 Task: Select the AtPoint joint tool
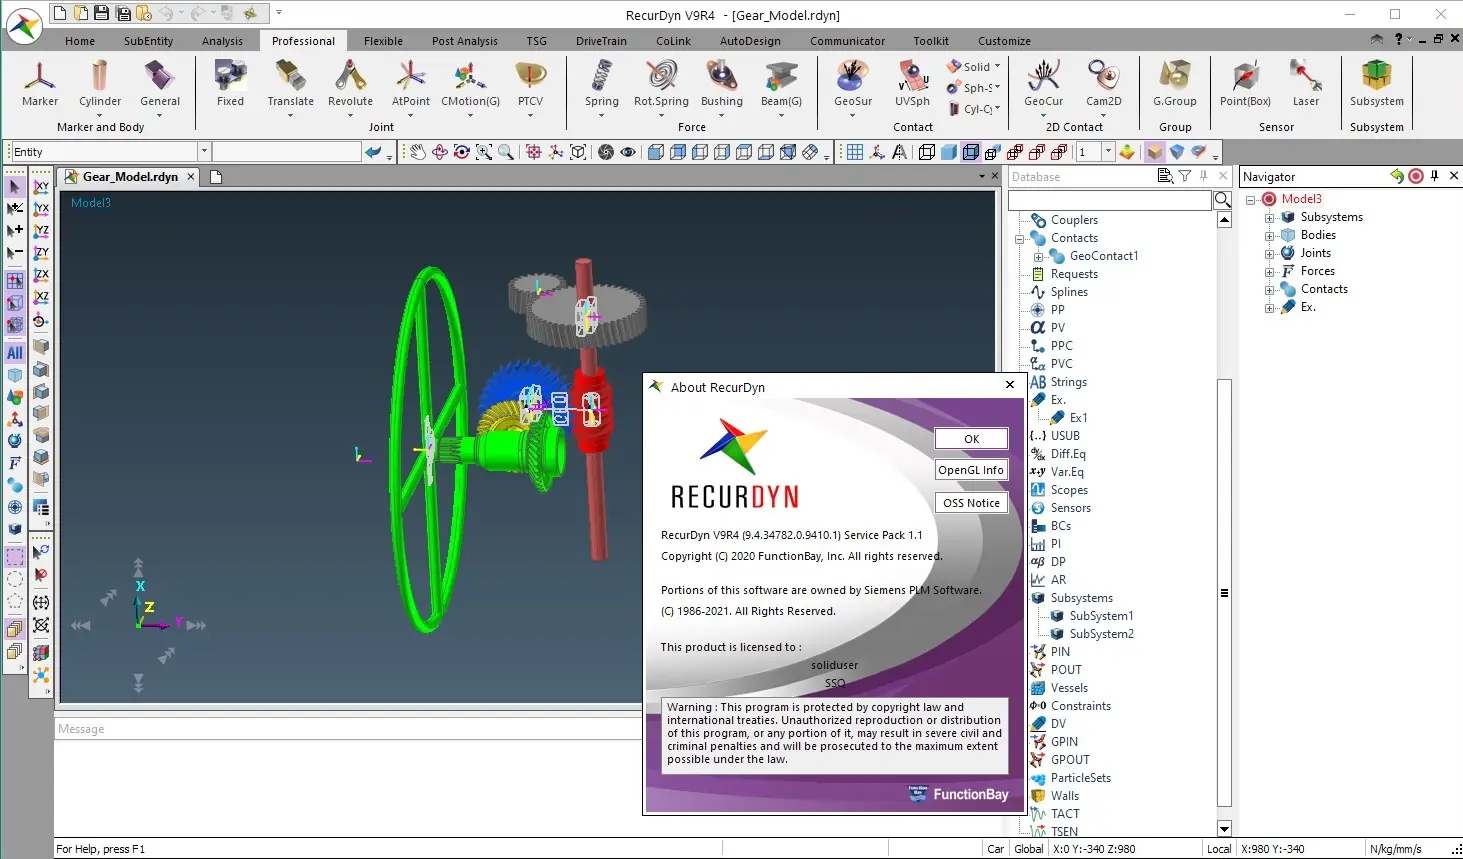pyautogui.click(x=411, y=83)
